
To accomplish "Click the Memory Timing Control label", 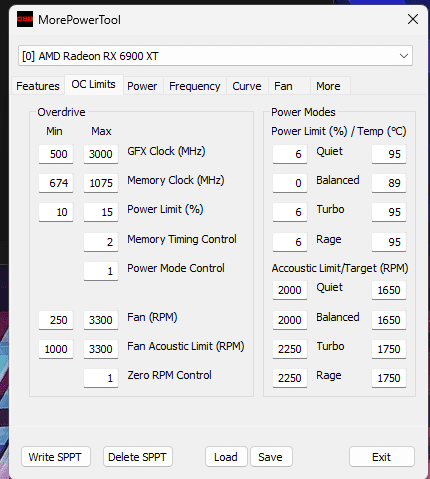I will [x=182, y=239].
